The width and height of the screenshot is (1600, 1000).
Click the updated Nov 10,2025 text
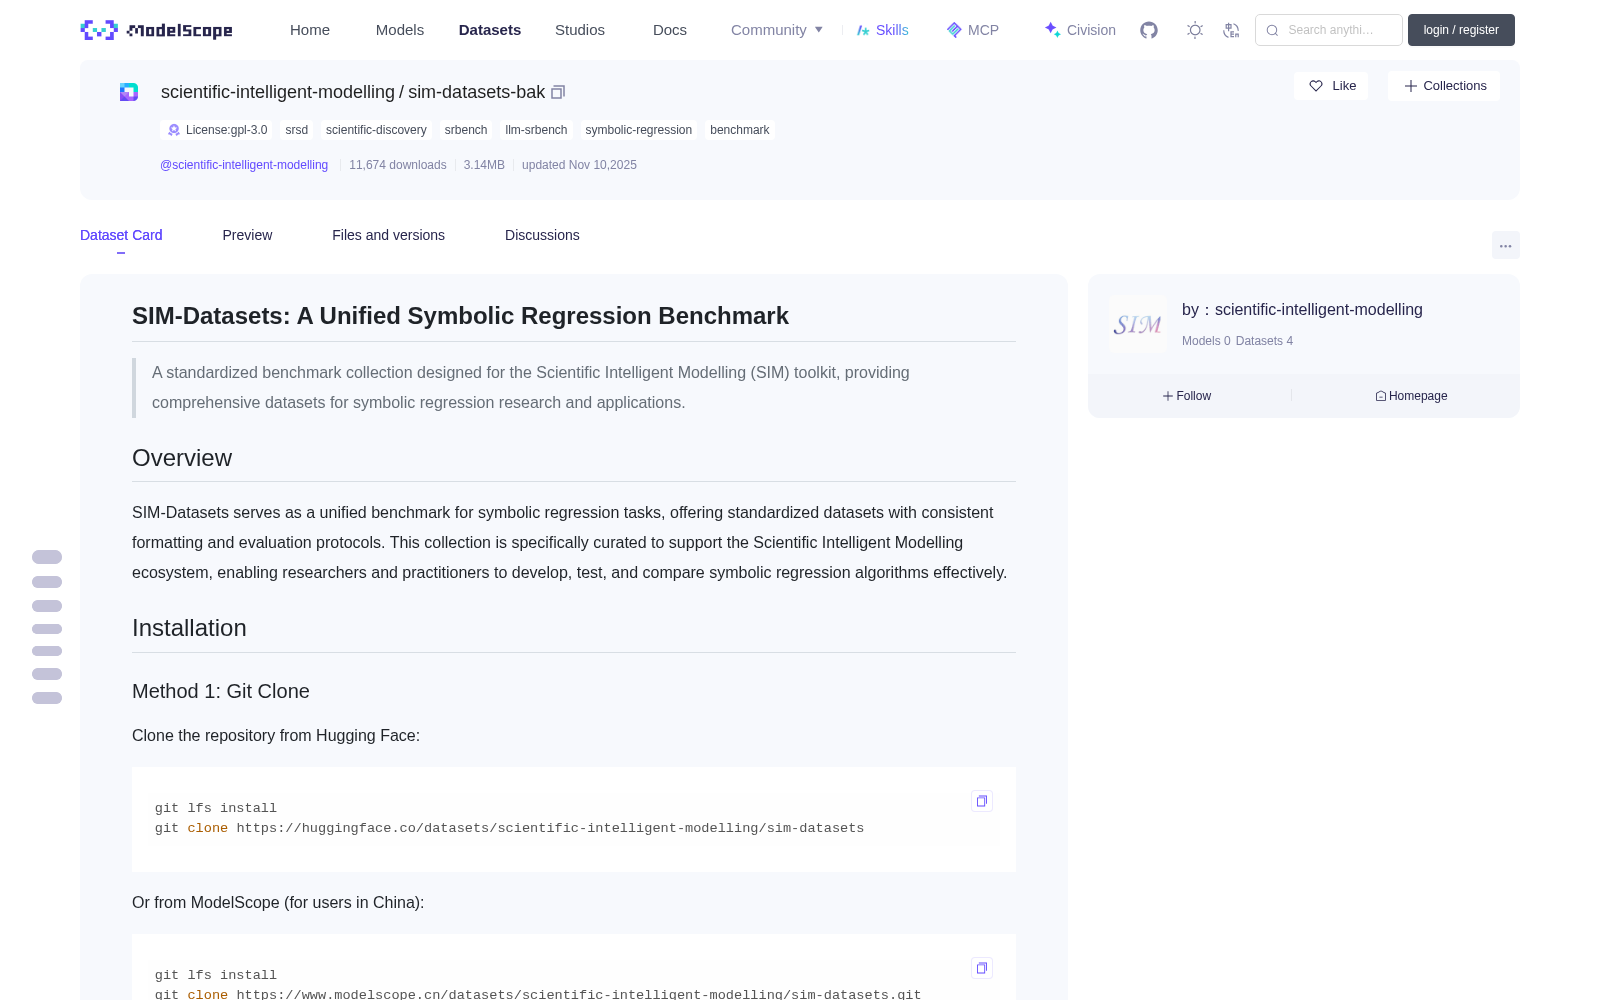(579, 165)
